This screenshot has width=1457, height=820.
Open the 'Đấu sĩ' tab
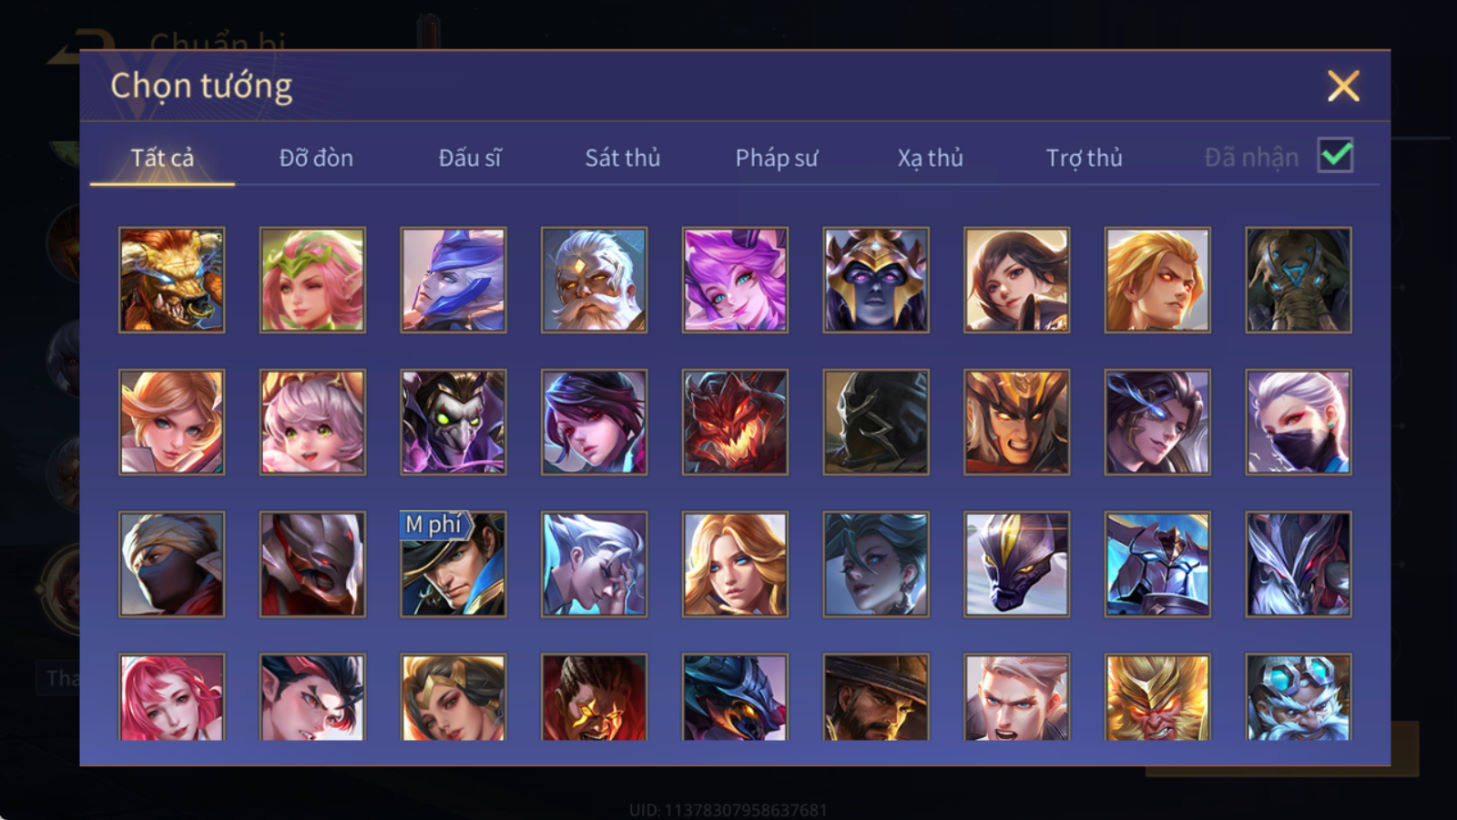click(470, 158)
